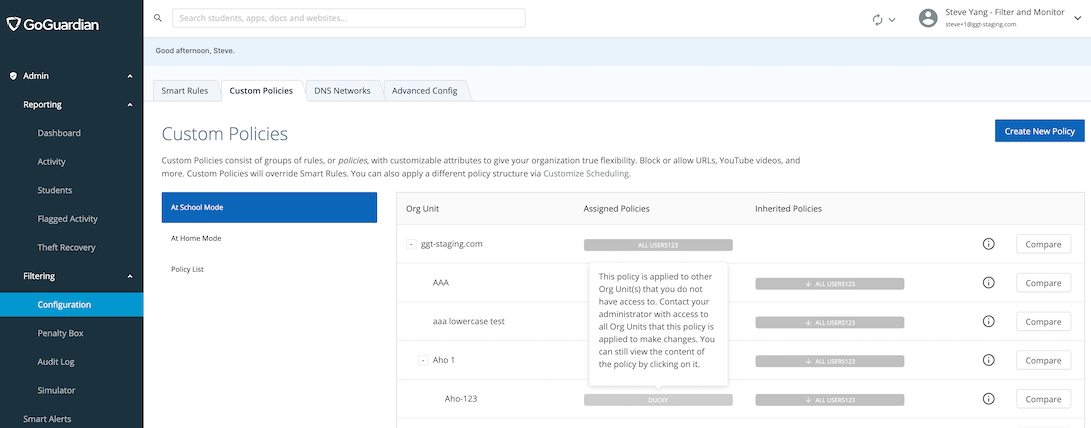Click the GoGuardian shield logo
This screenshot has height=428, width=1091.
pos(14,24)
